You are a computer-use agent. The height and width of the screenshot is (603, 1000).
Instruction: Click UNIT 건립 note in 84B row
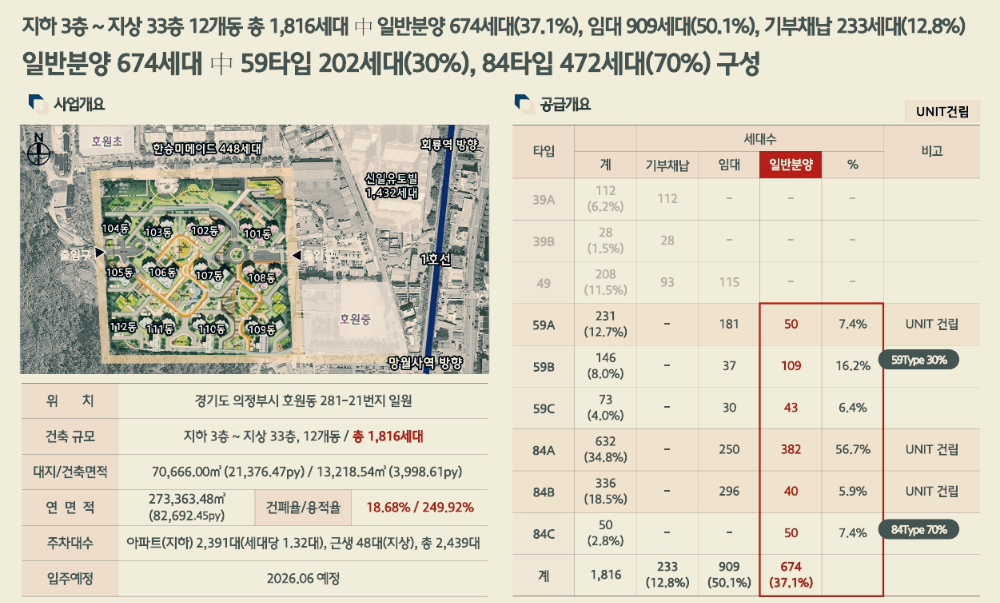tap(932, 491)
